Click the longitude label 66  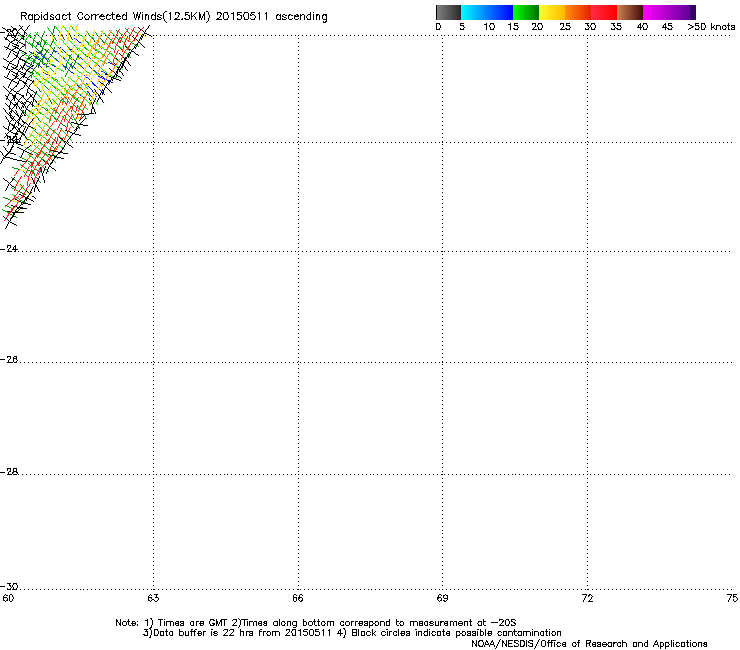coord(298,599)
